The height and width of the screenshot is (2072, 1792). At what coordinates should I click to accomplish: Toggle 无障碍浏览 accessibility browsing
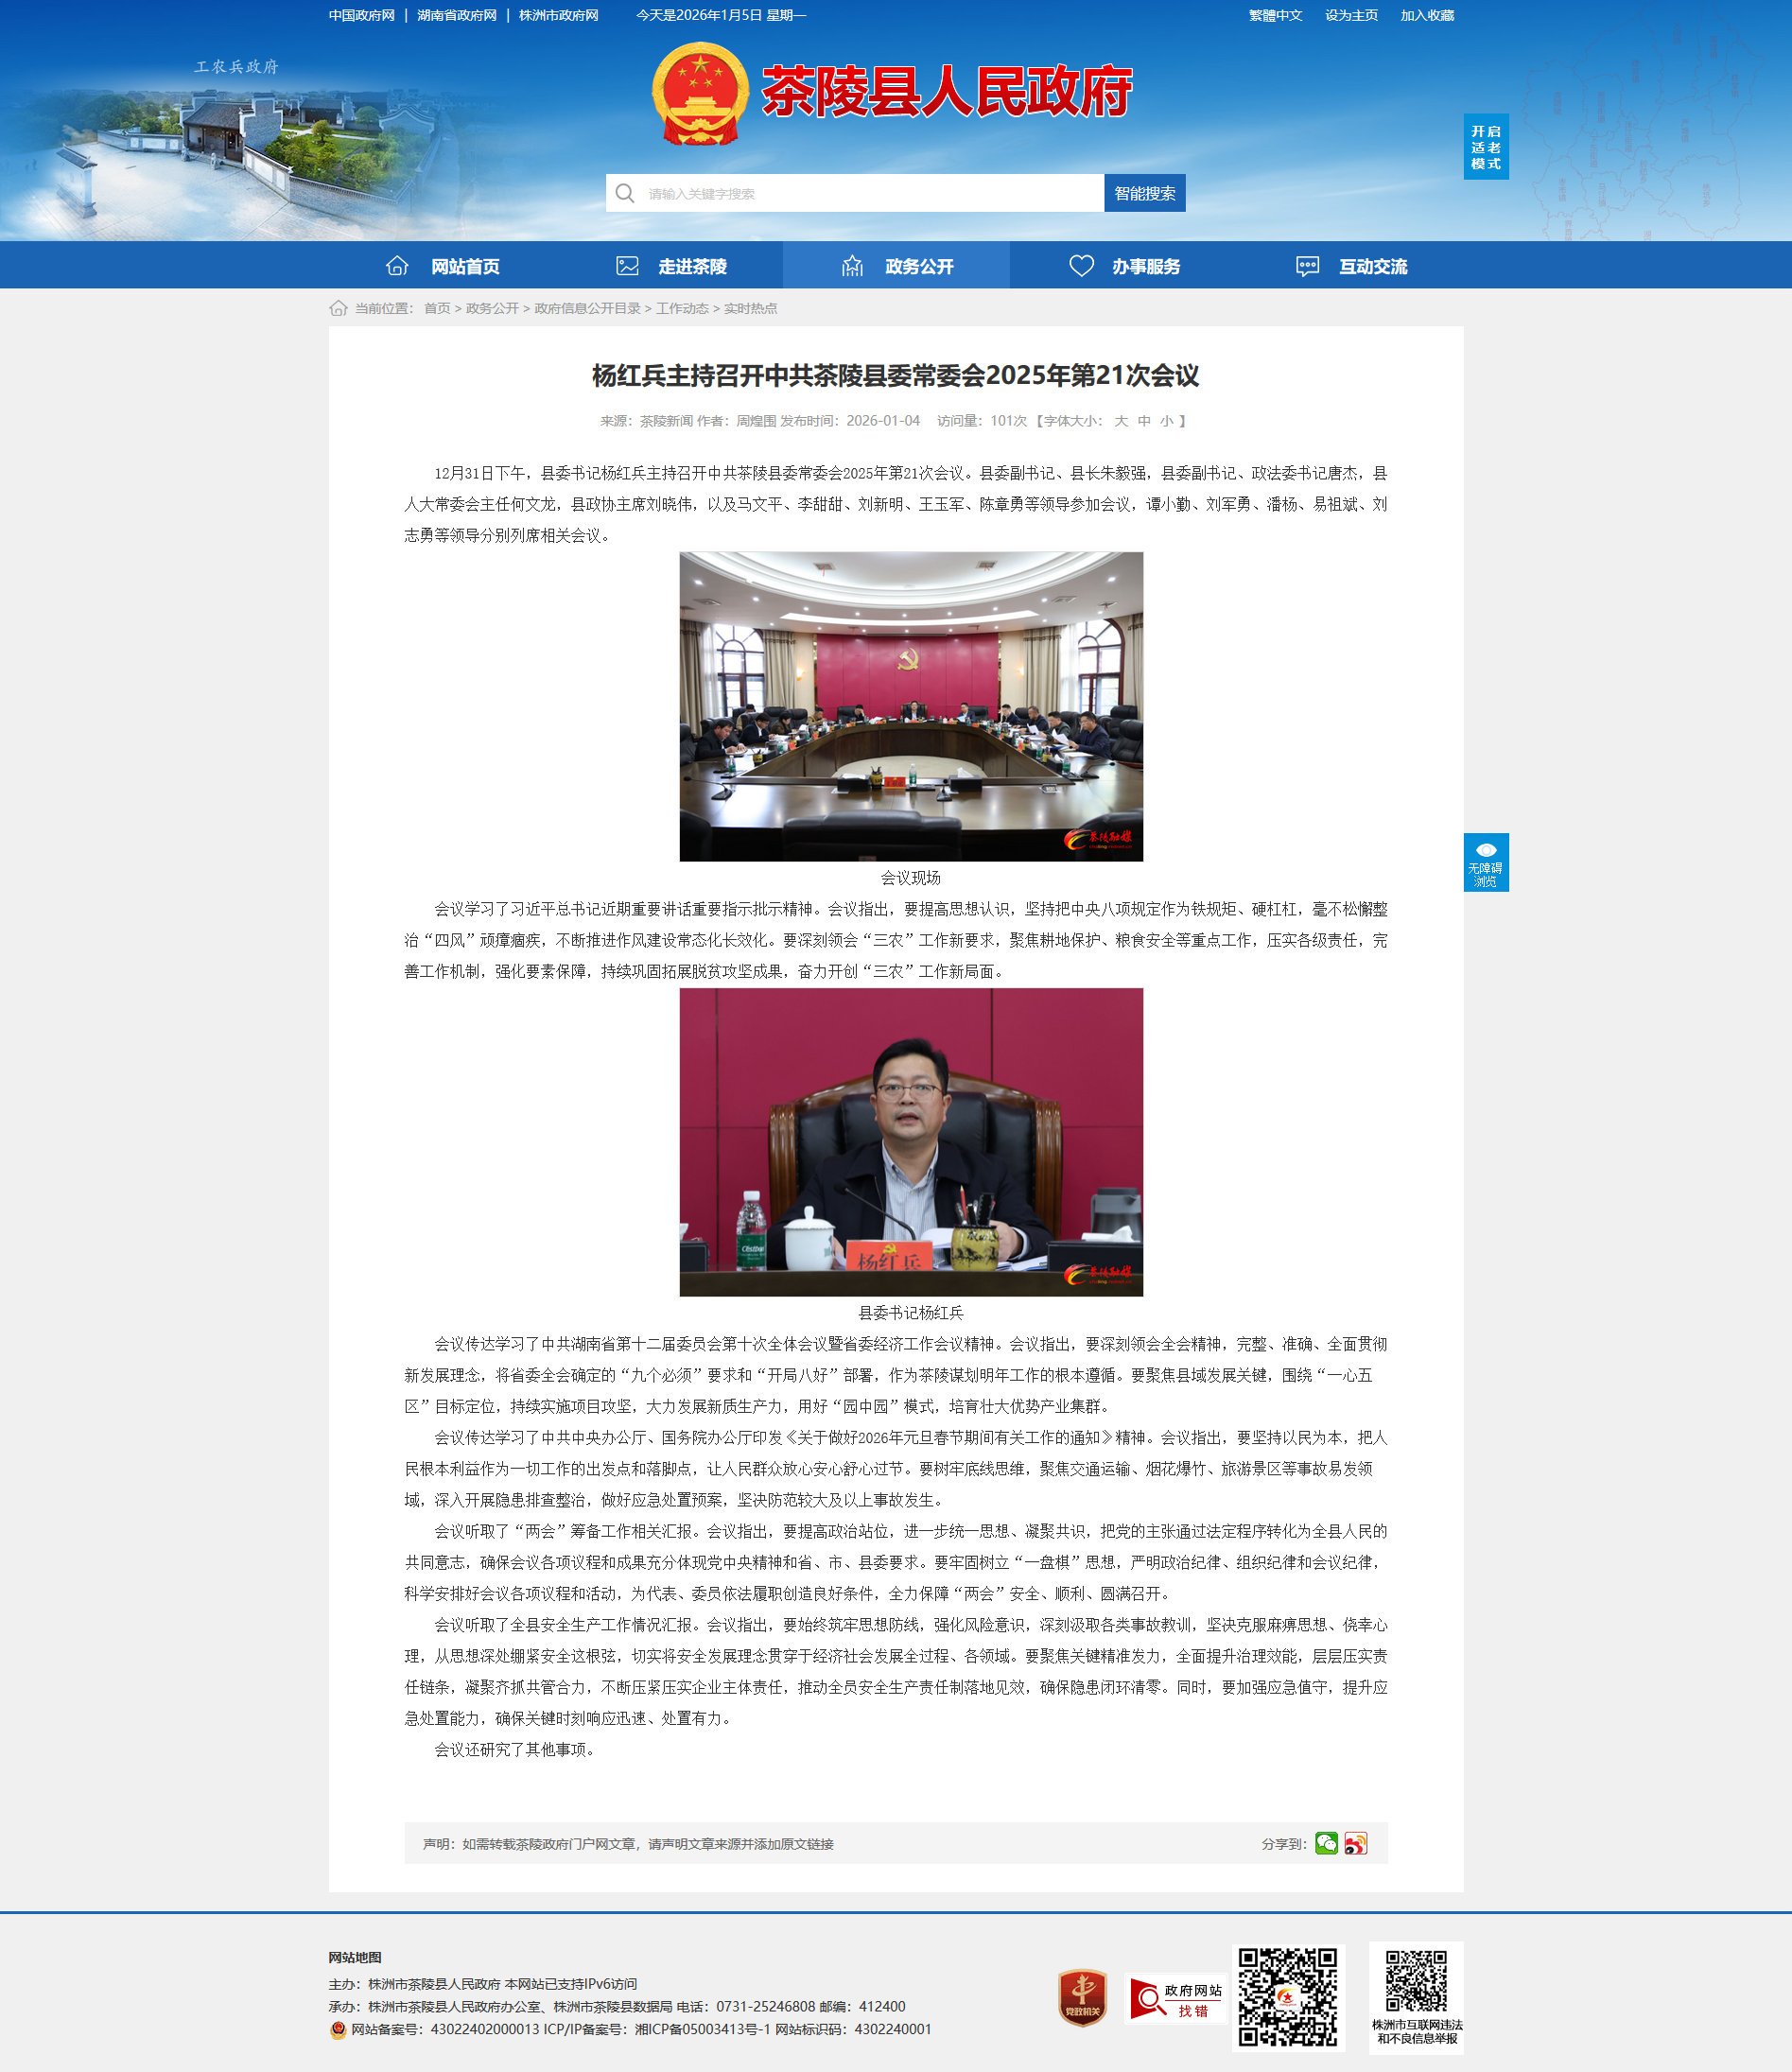point(1485,861)
